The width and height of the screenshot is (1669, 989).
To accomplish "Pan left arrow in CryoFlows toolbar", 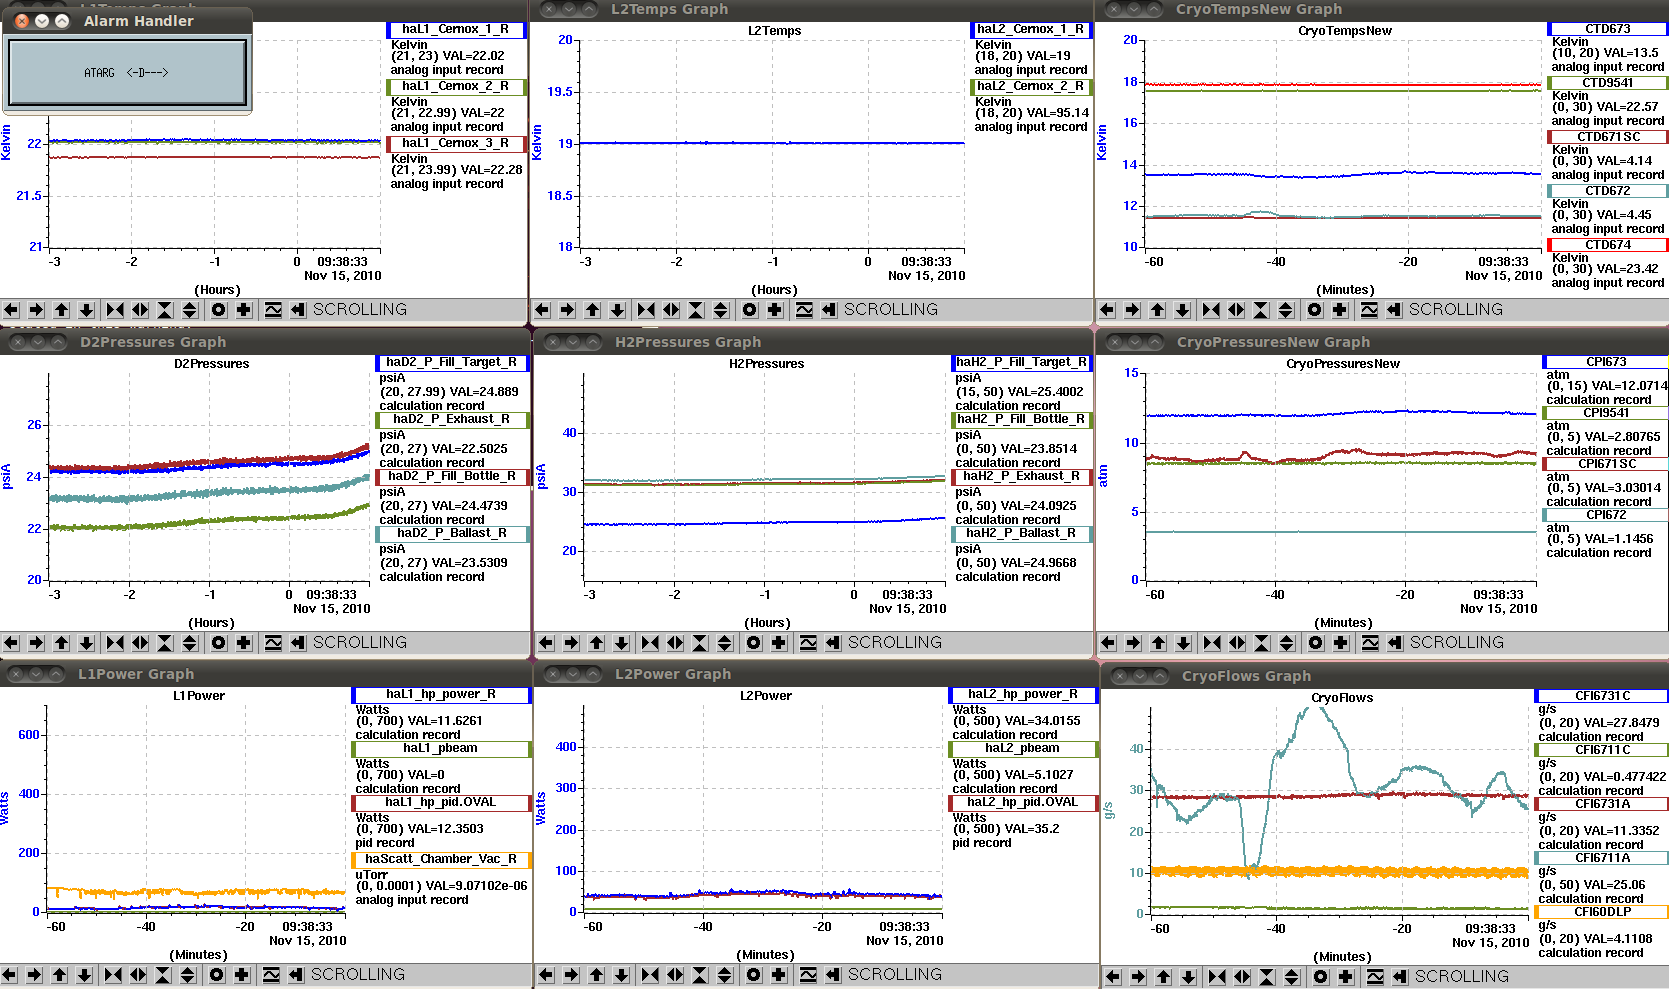I will coord(1113,977).
